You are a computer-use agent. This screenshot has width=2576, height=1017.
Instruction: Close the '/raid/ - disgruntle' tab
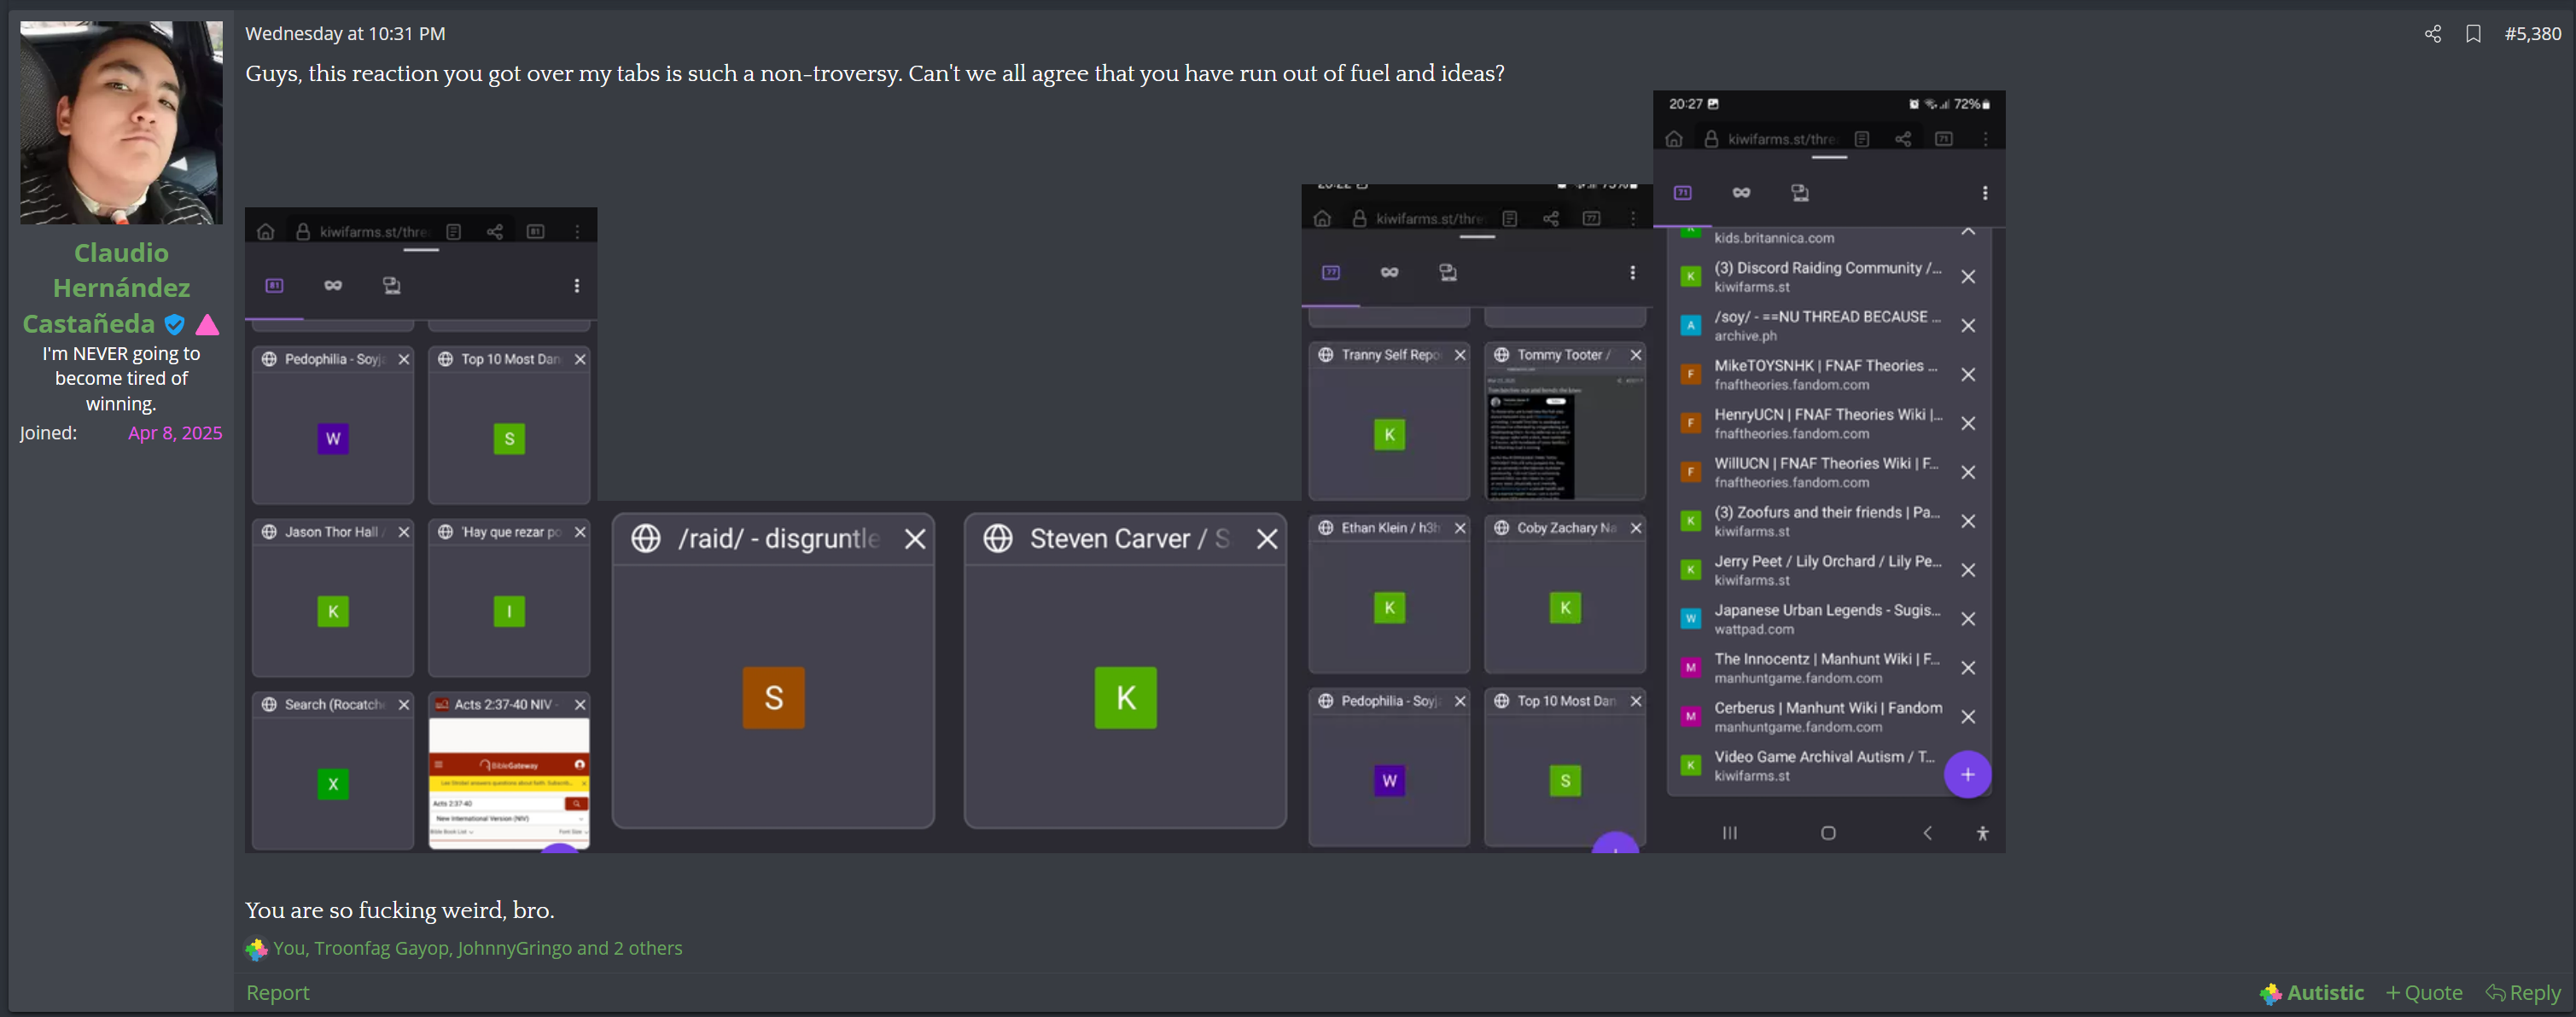(x=914, y=539)
